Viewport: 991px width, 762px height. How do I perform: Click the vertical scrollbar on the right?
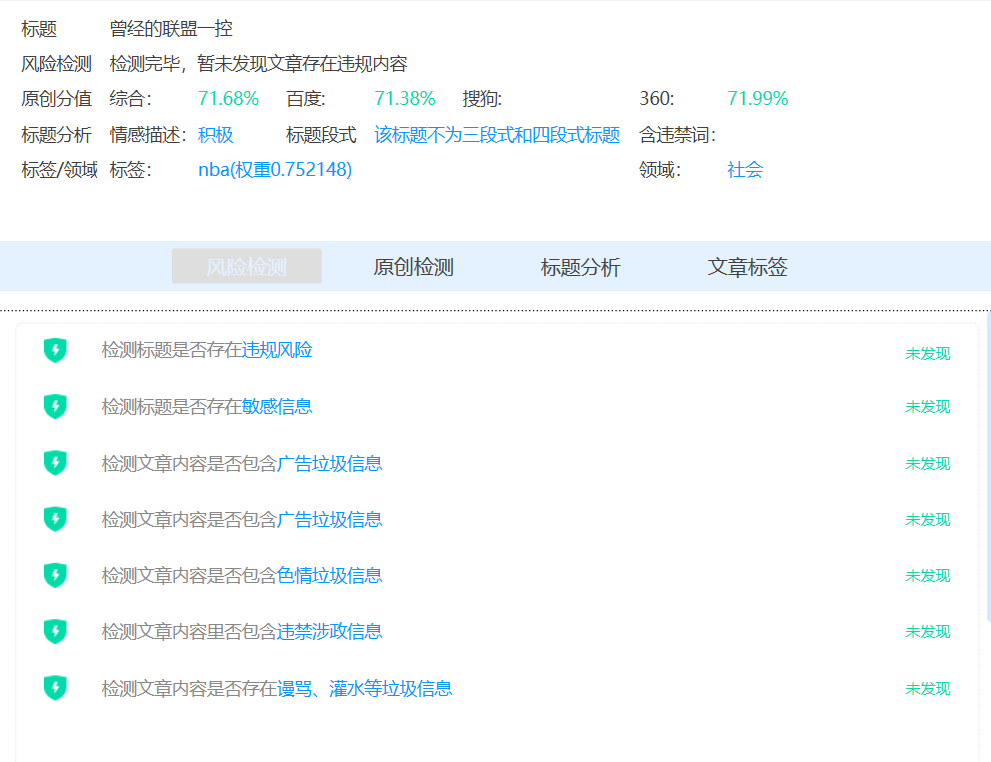[x=988, y=468]
